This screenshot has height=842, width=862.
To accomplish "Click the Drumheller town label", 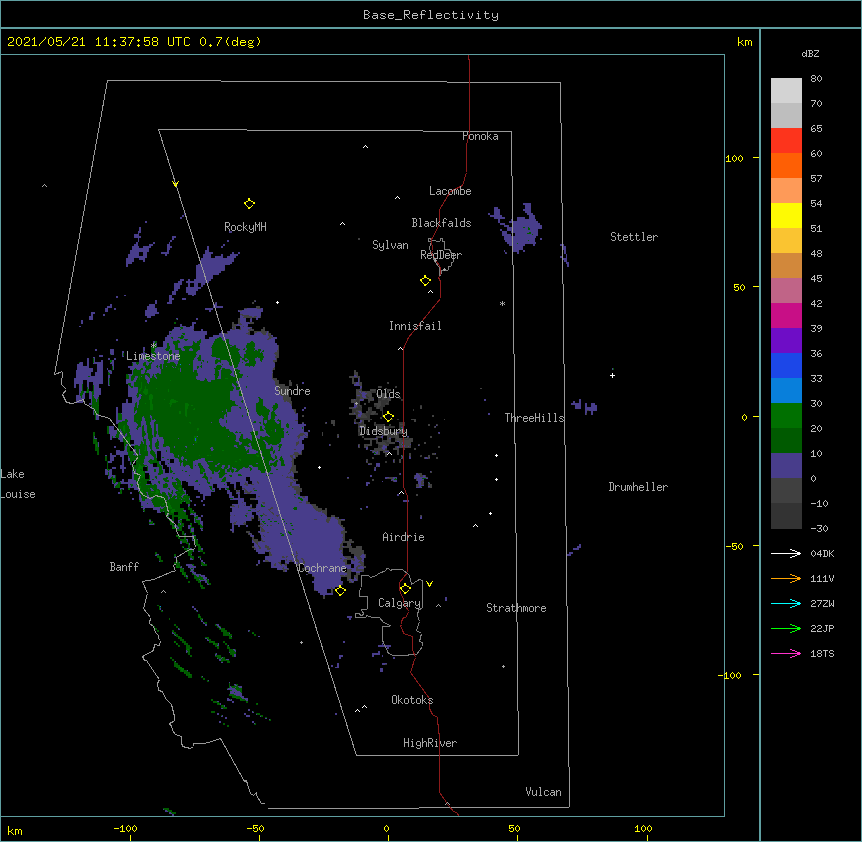I will [638, 487].
